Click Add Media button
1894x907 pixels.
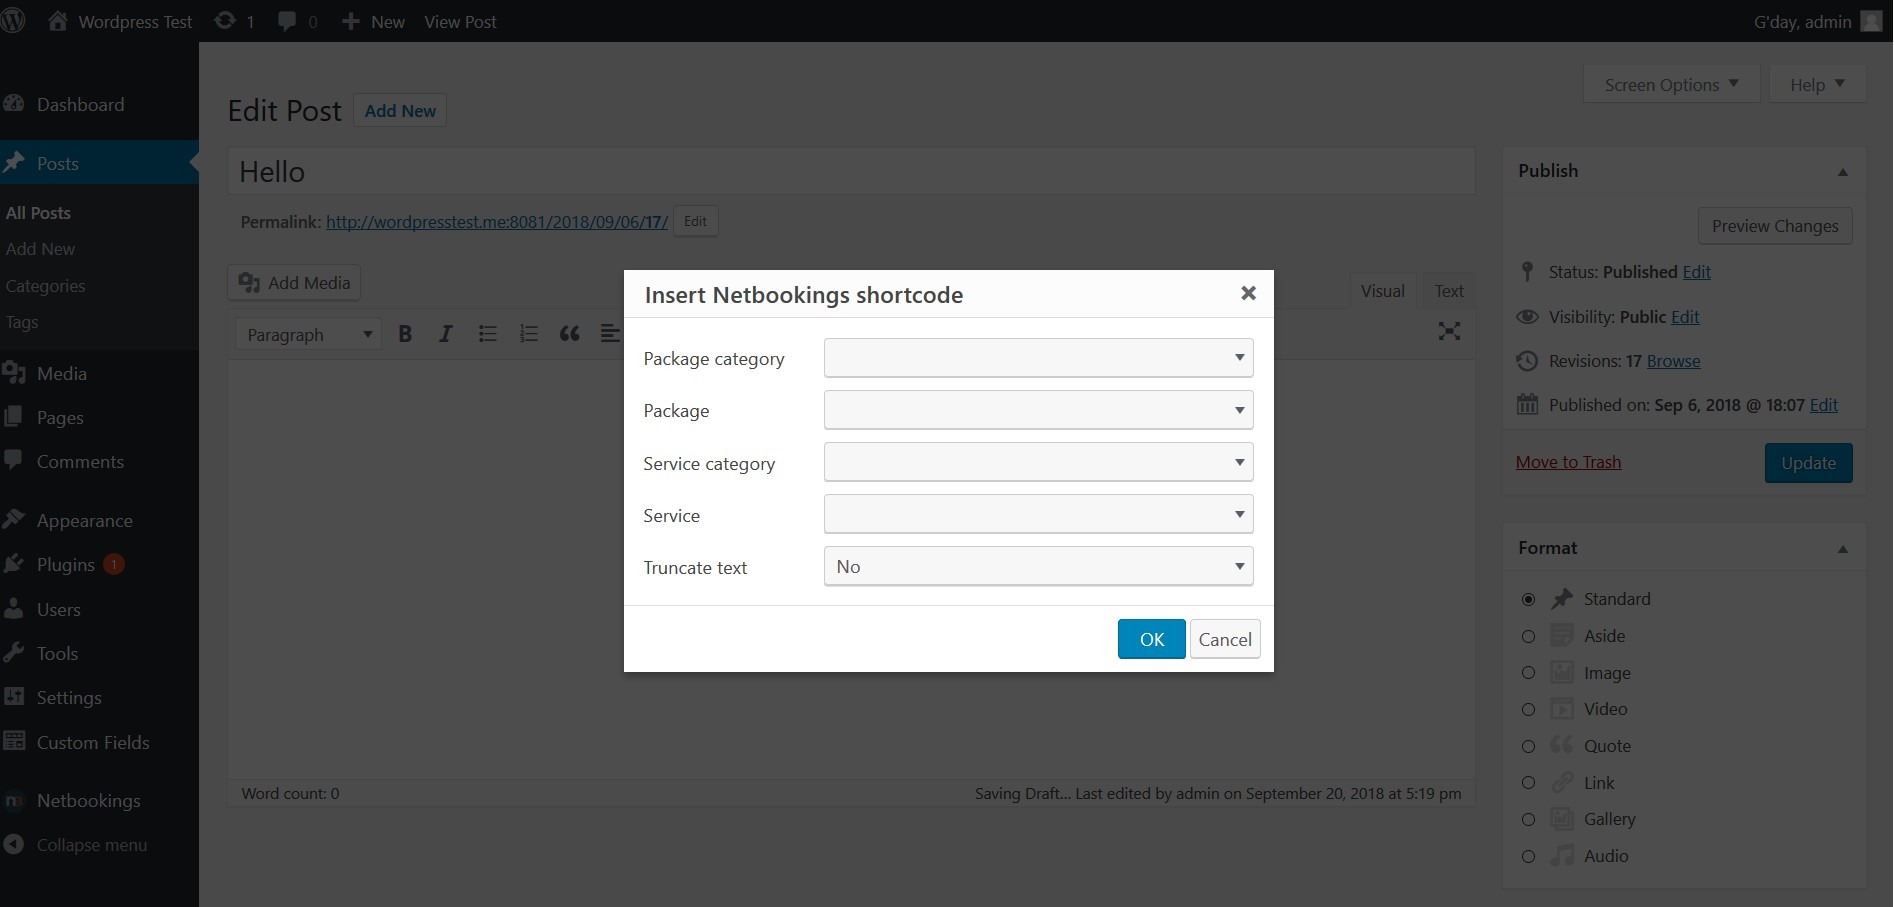[x=294, y=282]
